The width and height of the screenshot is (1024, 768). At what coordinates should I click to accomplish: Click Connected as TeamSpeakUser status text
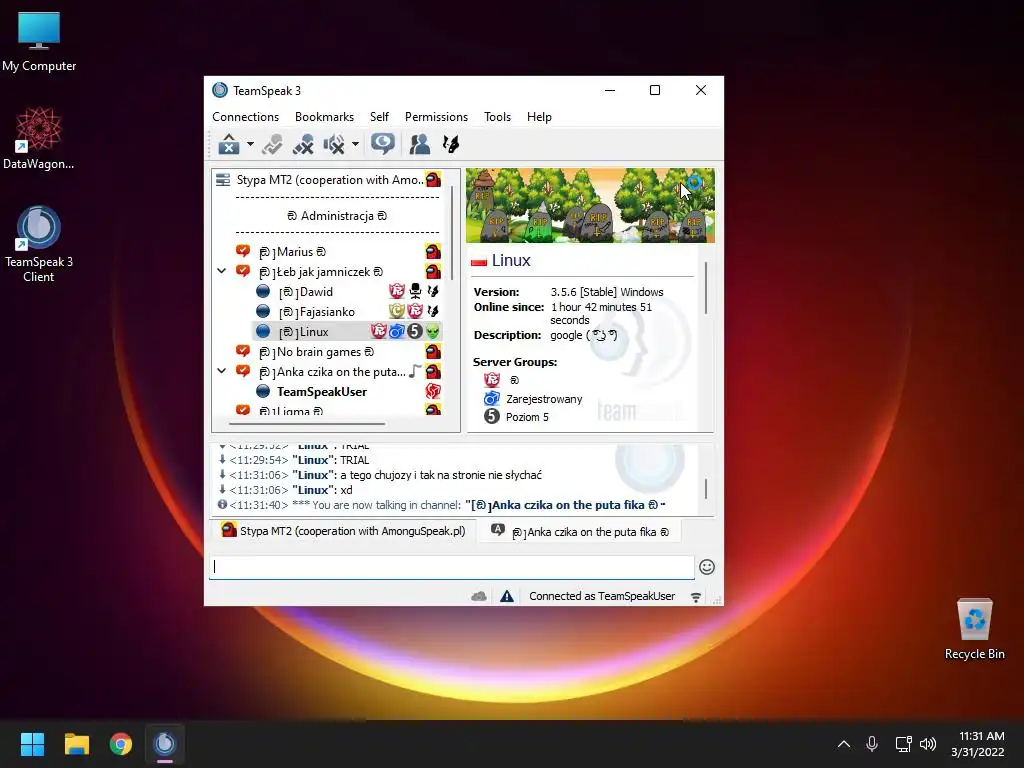point(601,596)
